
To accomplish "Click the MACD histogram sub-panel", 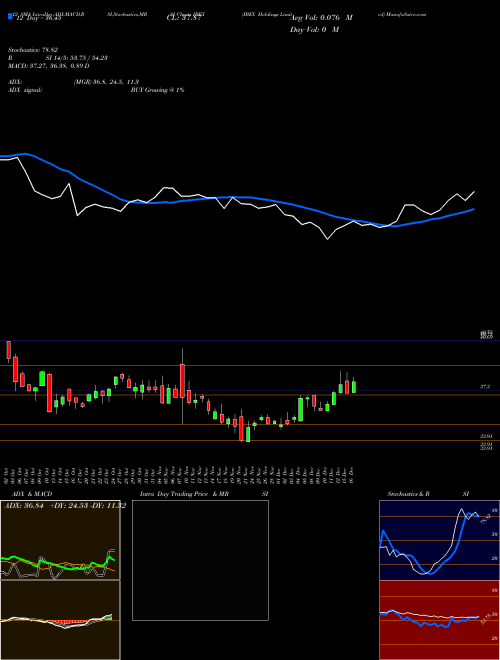I will (x=60, y=620).
